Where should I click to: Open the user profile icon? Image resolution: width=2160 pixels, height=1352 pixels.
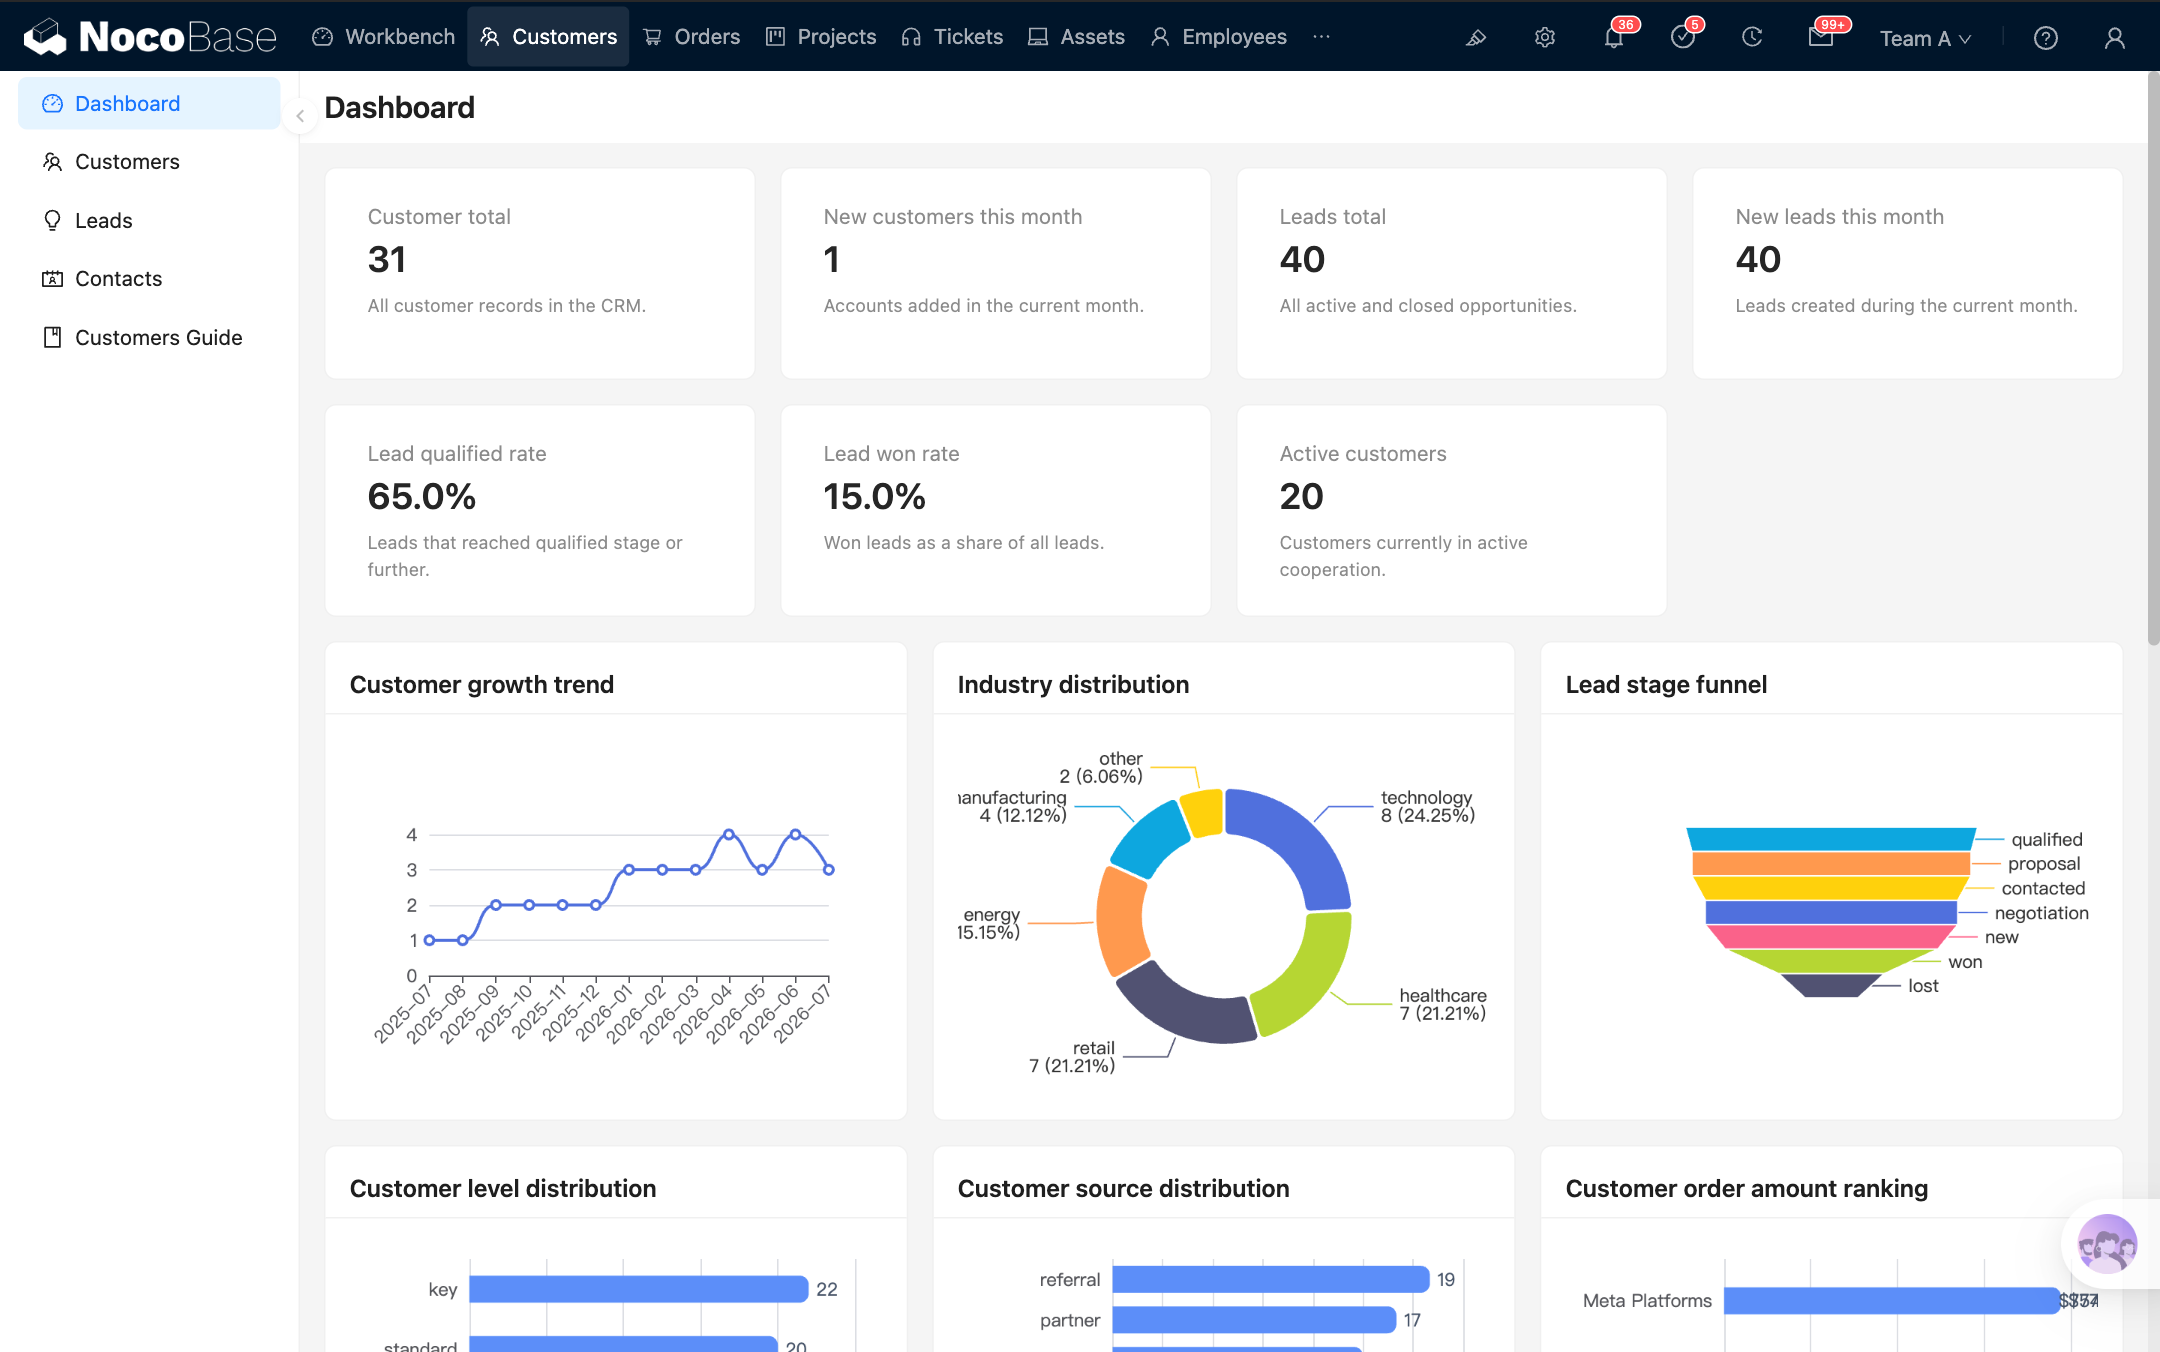pyautogui.click(x=2115, y=38)
